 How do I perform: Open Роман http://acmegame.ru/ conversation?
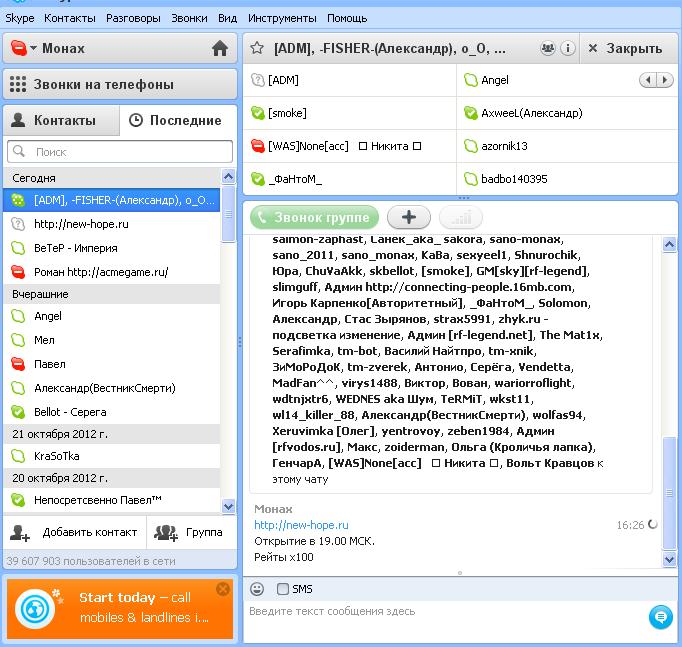click(x=112, y=272)
